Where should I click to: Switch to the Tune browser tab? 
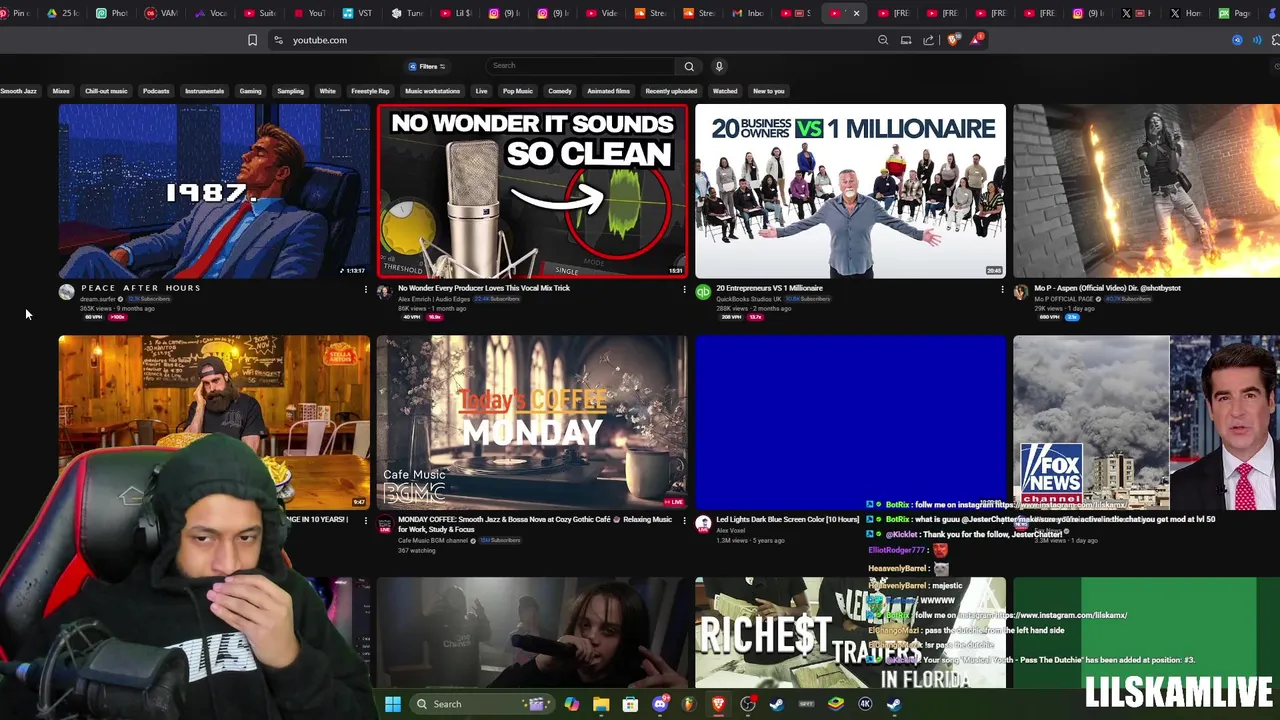[x=408, y=13]
